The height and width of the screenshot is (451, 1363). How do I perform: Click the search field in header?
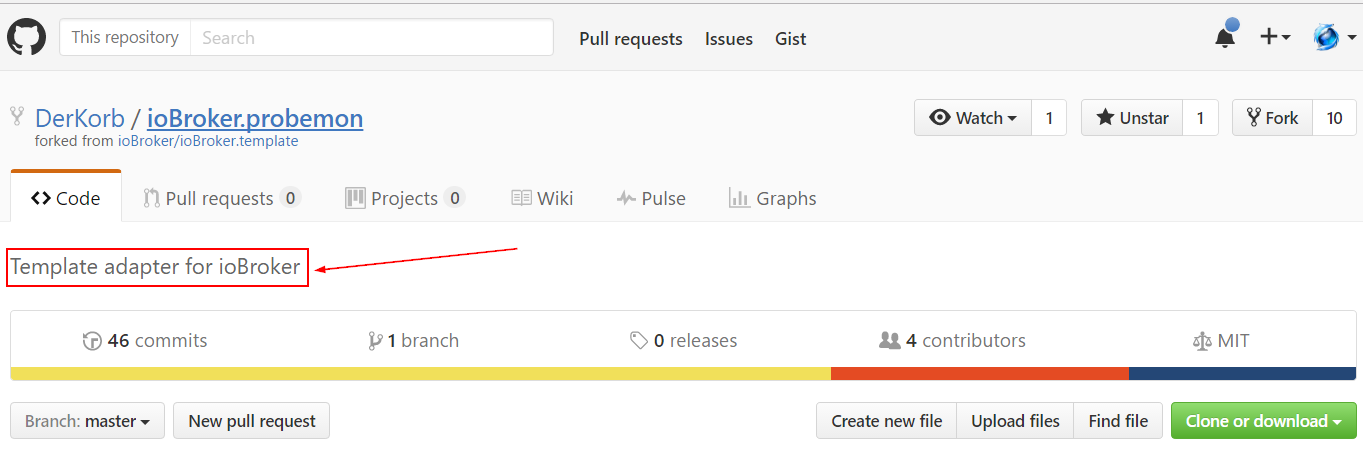coord(371,38)
